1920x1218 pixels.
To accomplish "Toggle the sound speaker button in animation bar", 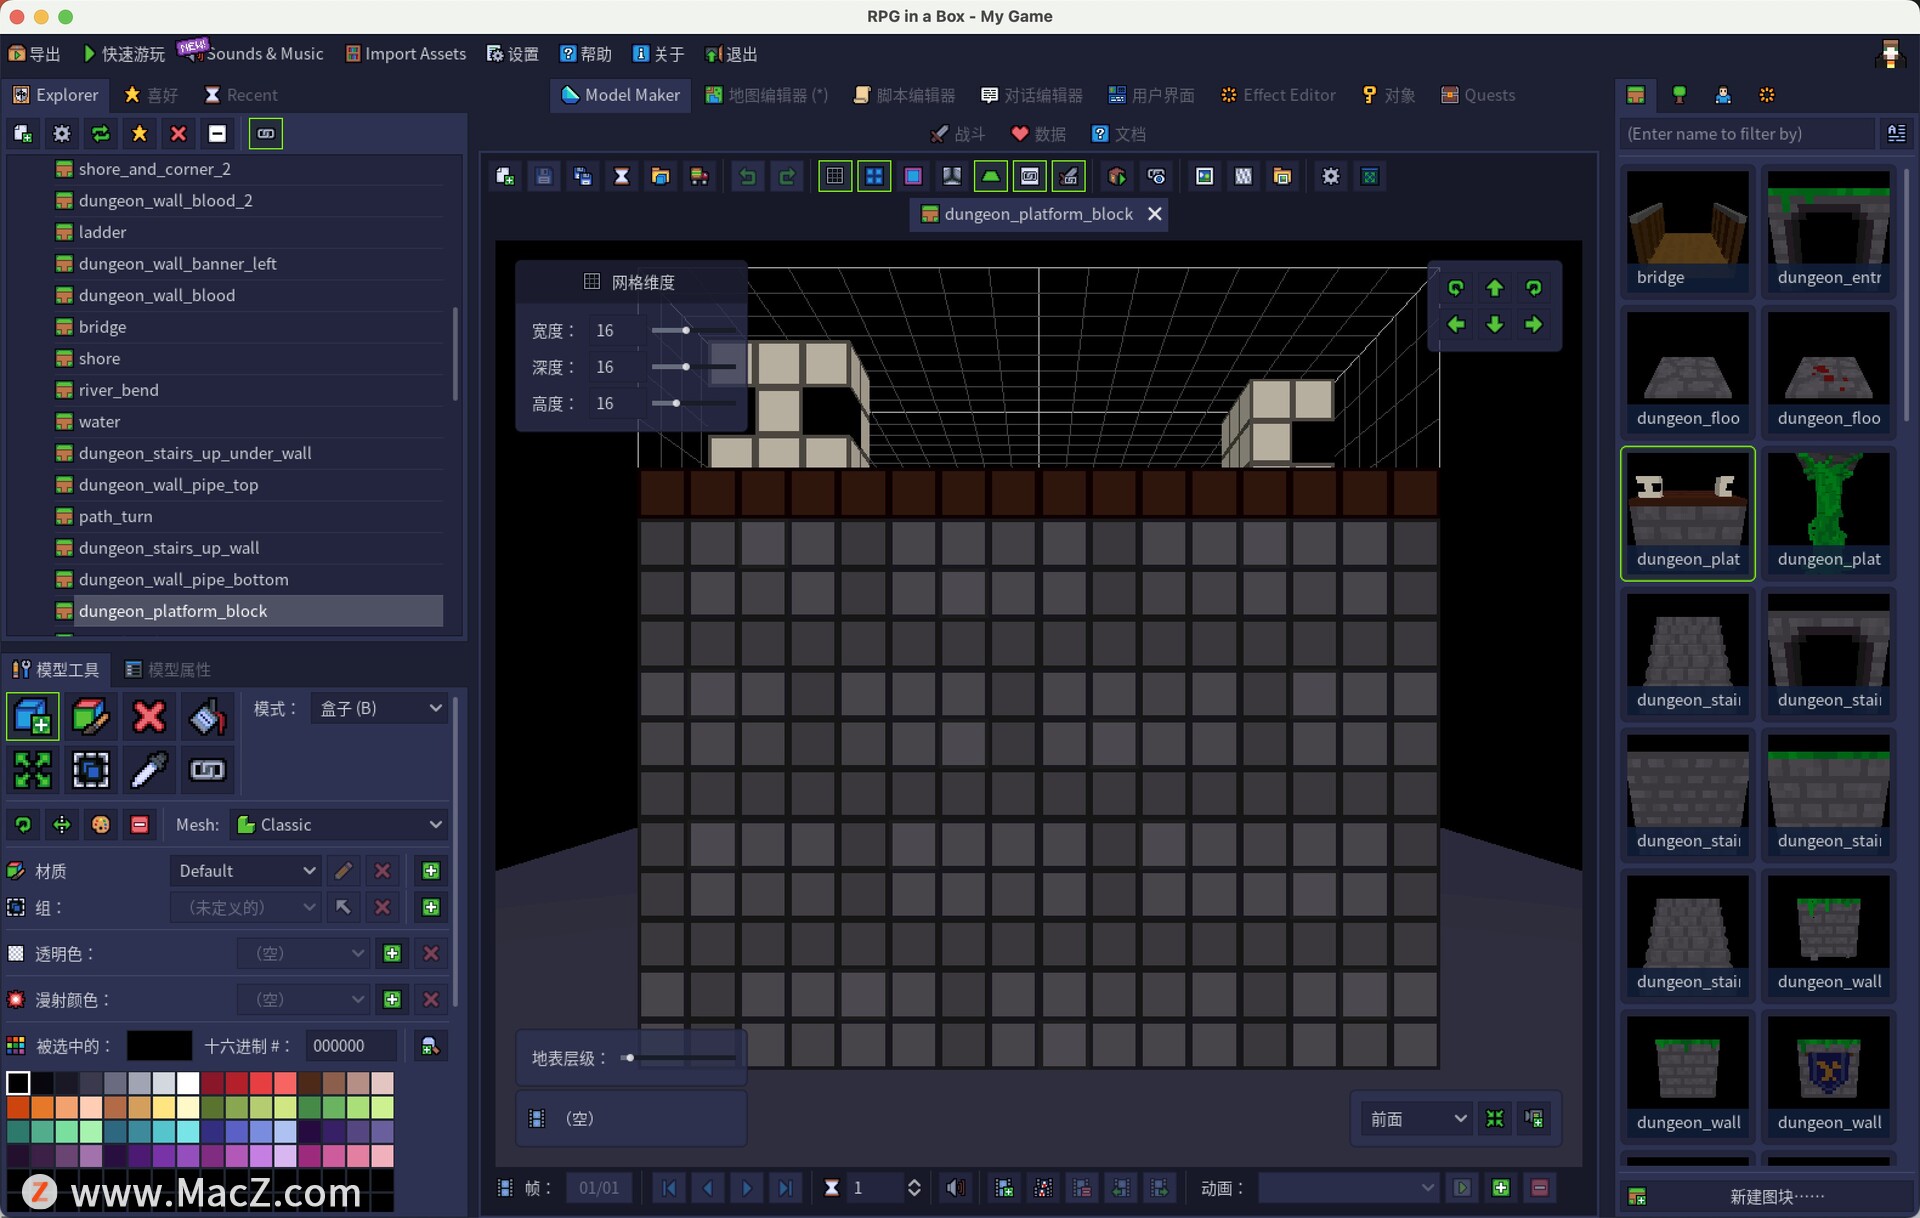I will click(x=956, y=1188).
